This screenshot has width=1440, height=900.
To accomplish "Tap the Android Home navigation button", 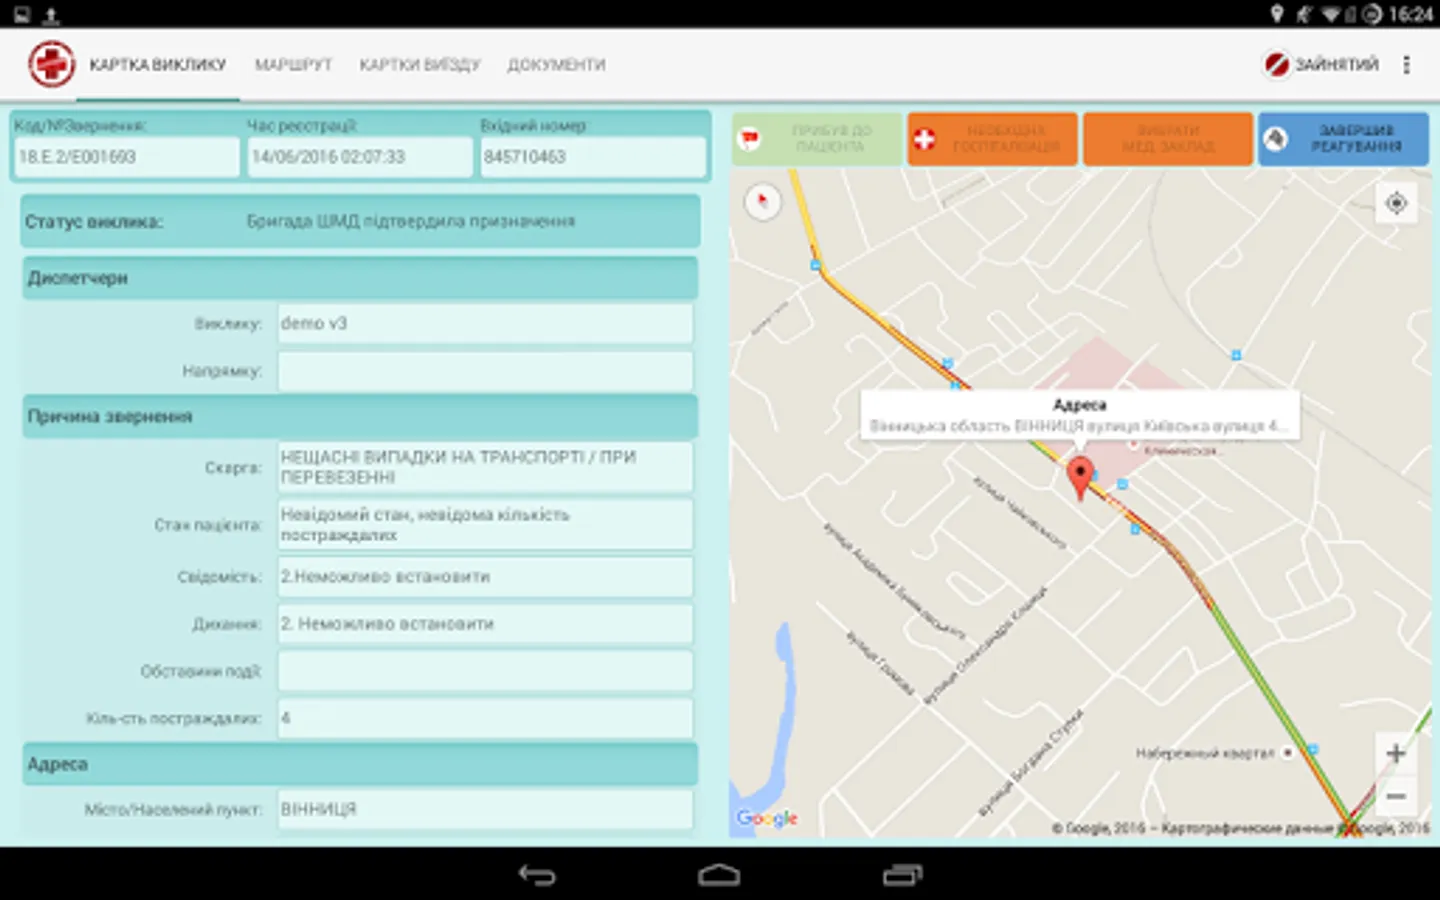I will pos(719,875).
